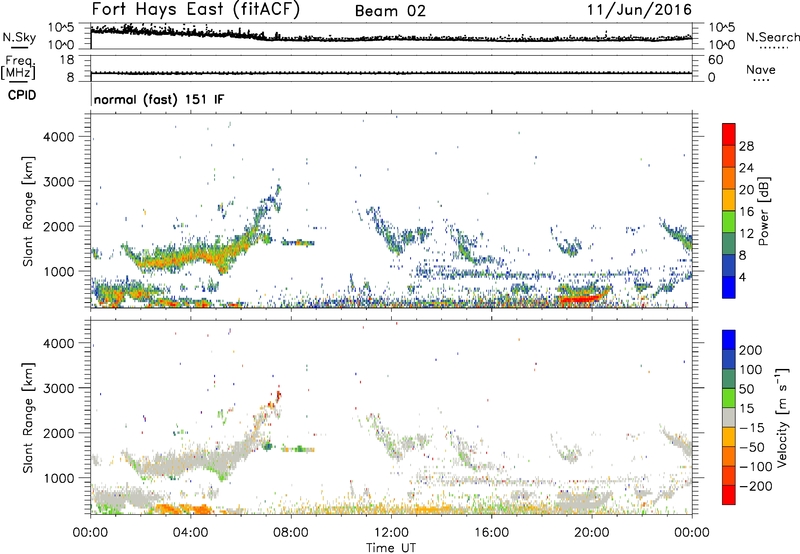The image size is (800, 554).
Task: Click the '200' label on Velocity colorbar
Action: point(751,350)
